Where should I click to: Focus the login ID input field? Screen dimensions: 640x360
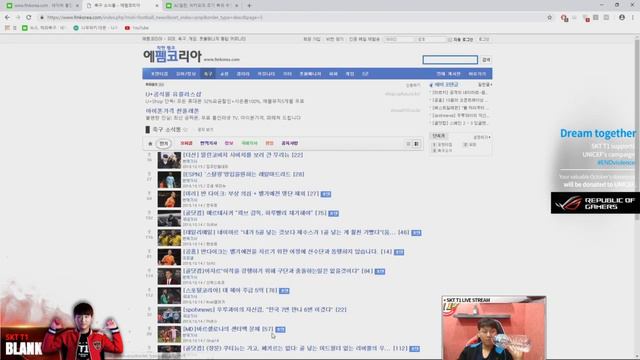(x=399, y=40)
